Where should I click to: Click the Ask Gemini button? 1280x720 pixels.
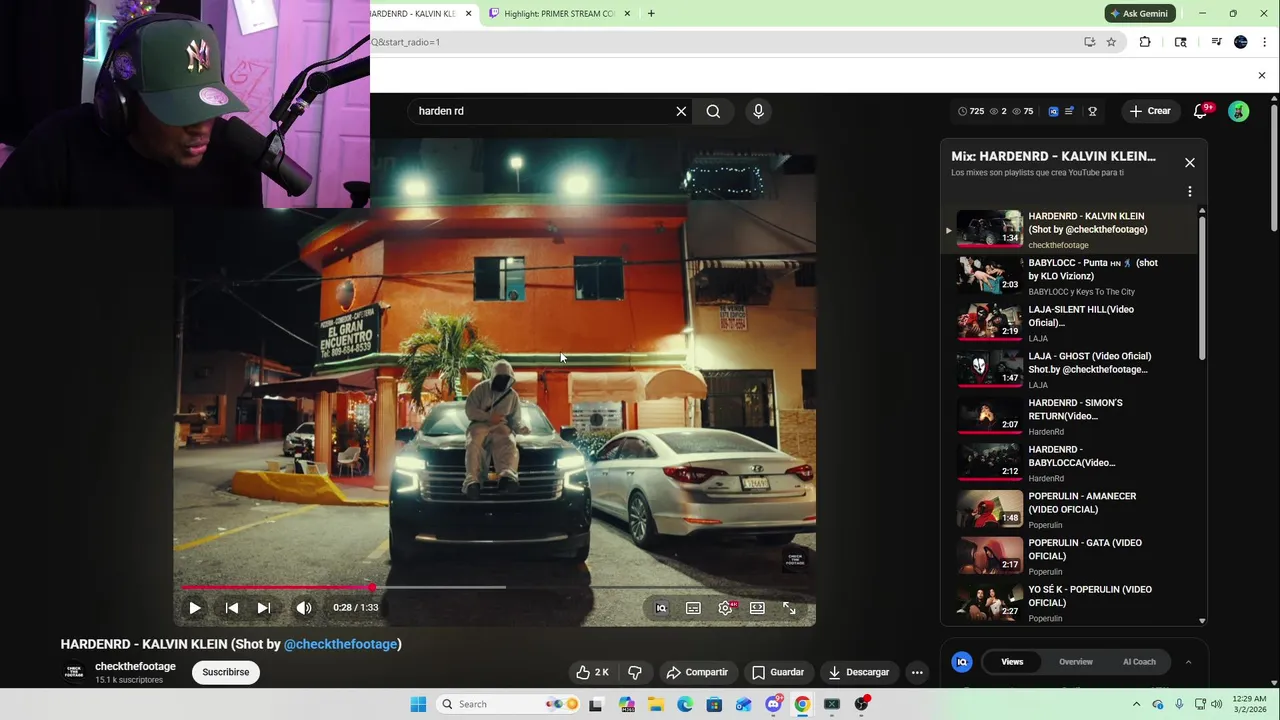(1139, 14)
